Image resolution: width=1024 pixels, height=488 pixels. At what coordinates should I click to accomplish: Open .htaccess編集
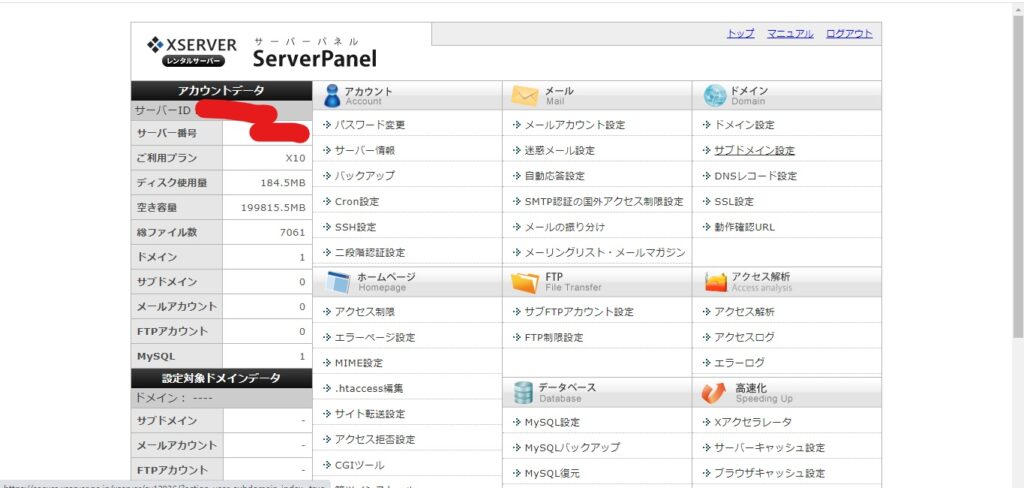click(x=369, y=389)
